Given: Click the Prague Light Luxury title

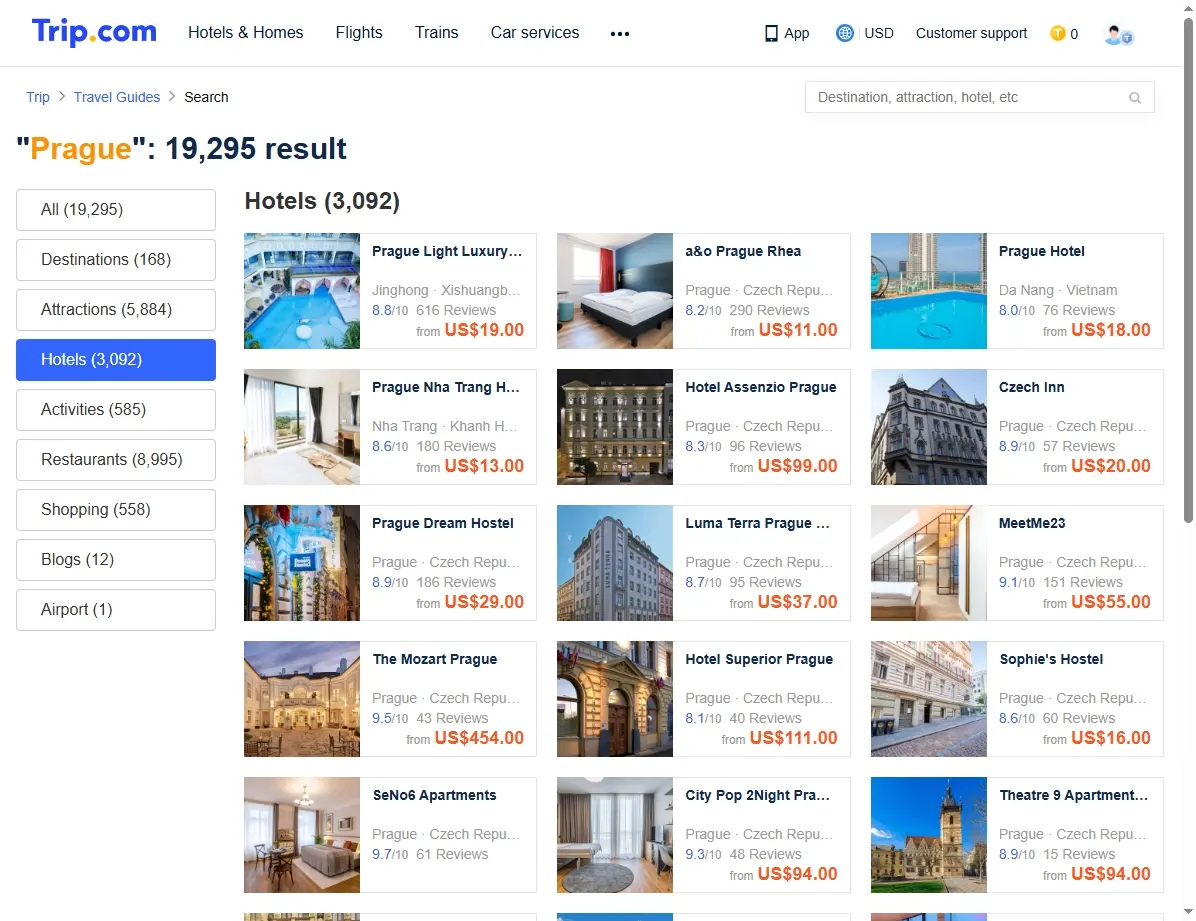Looking at the screenshot, I should click(447, 251).
